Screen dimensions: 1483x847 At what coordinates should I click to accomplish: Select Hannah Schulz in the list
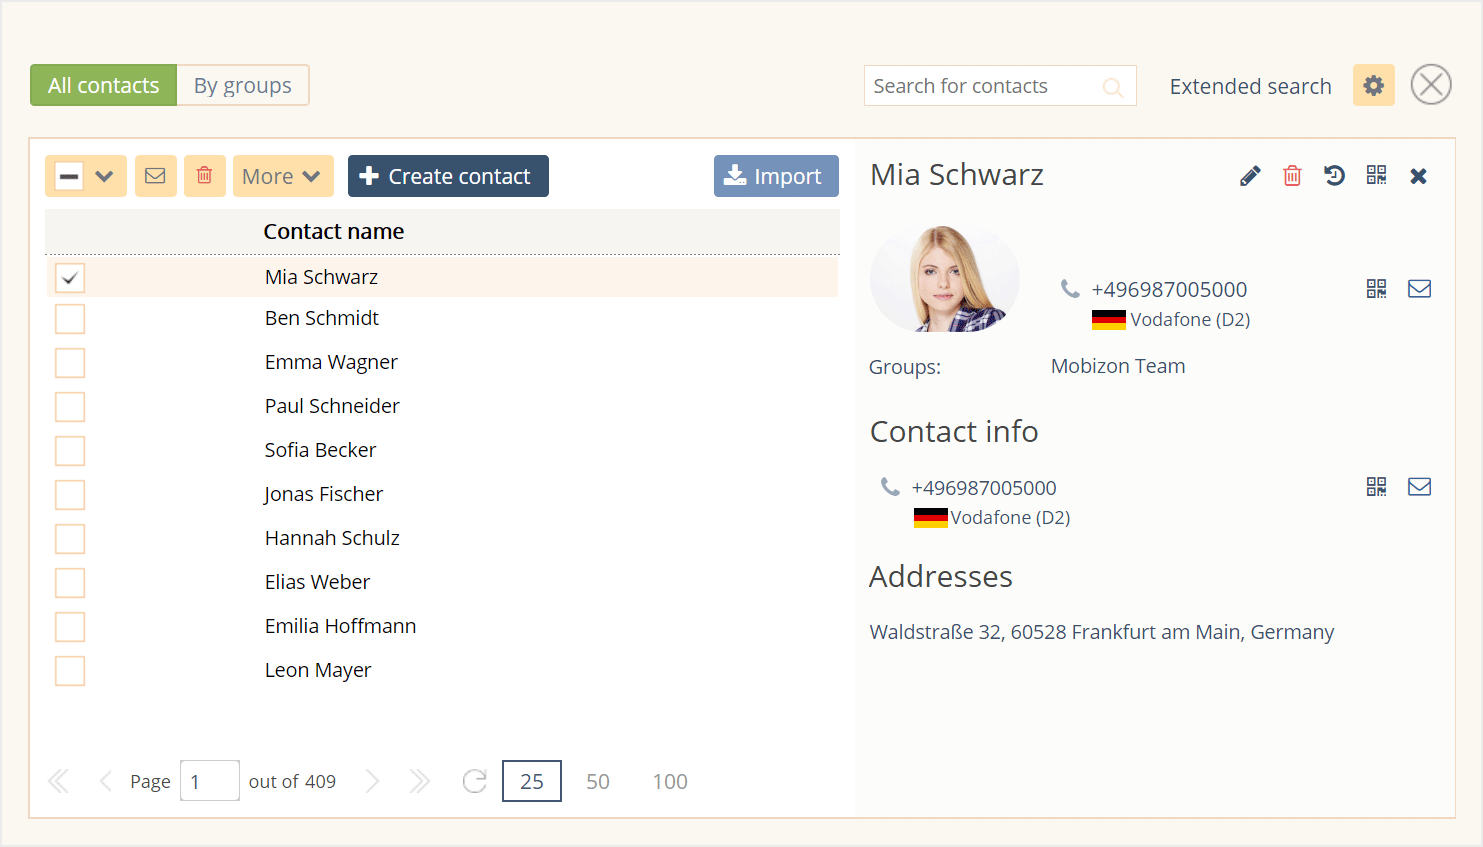pos(332,538)
